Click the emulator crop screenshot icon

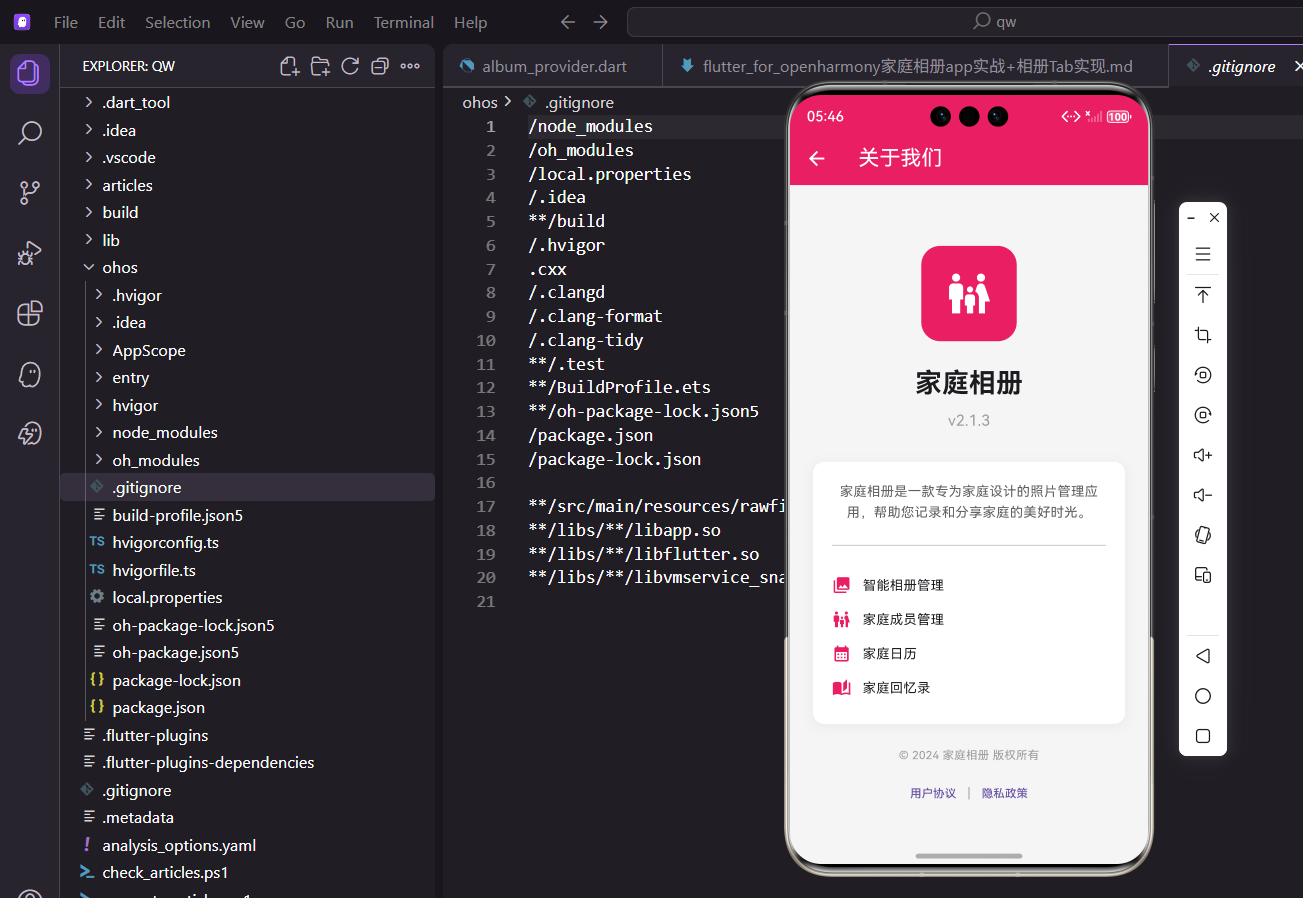click(1203, 335)
